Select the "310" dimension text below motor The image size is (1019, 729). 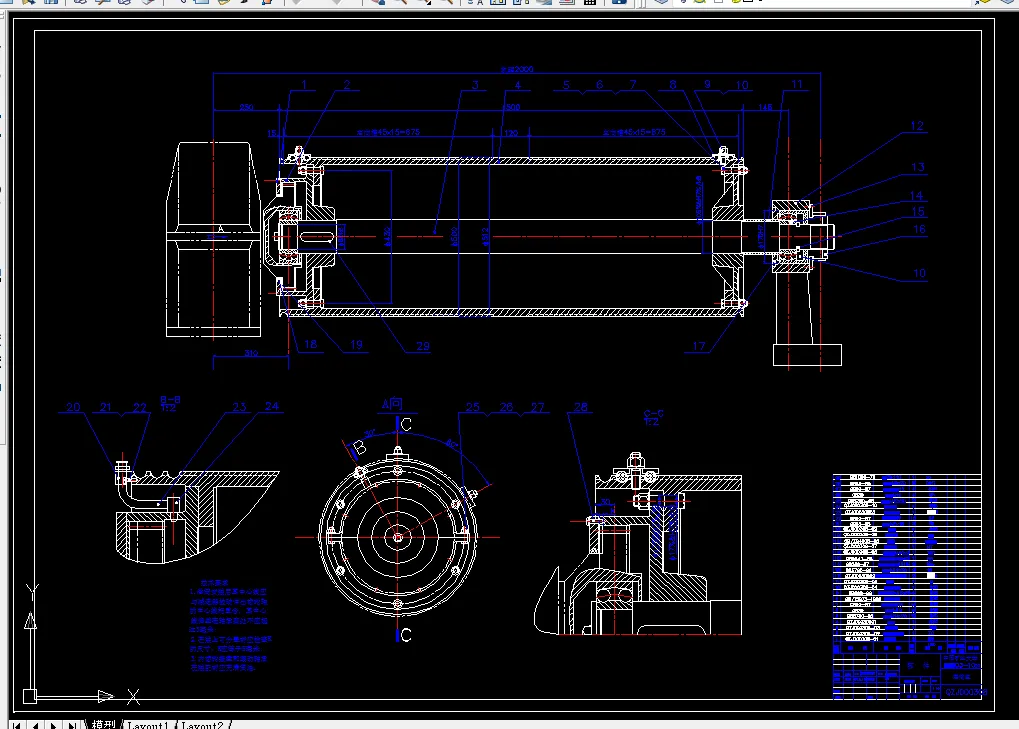(x=251, y=353)
